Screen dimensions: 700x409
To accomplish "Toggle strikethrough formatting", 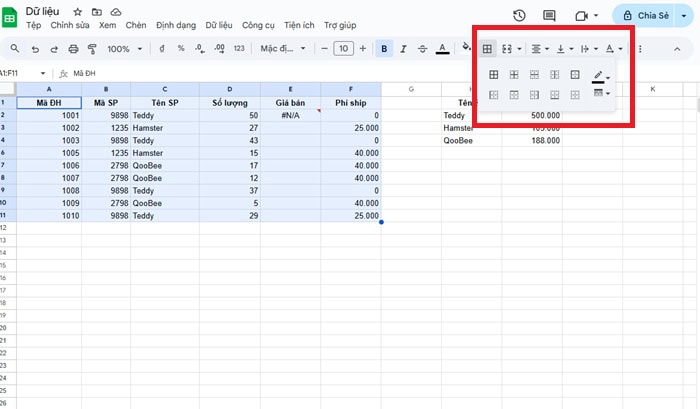I will pos(422,49).
